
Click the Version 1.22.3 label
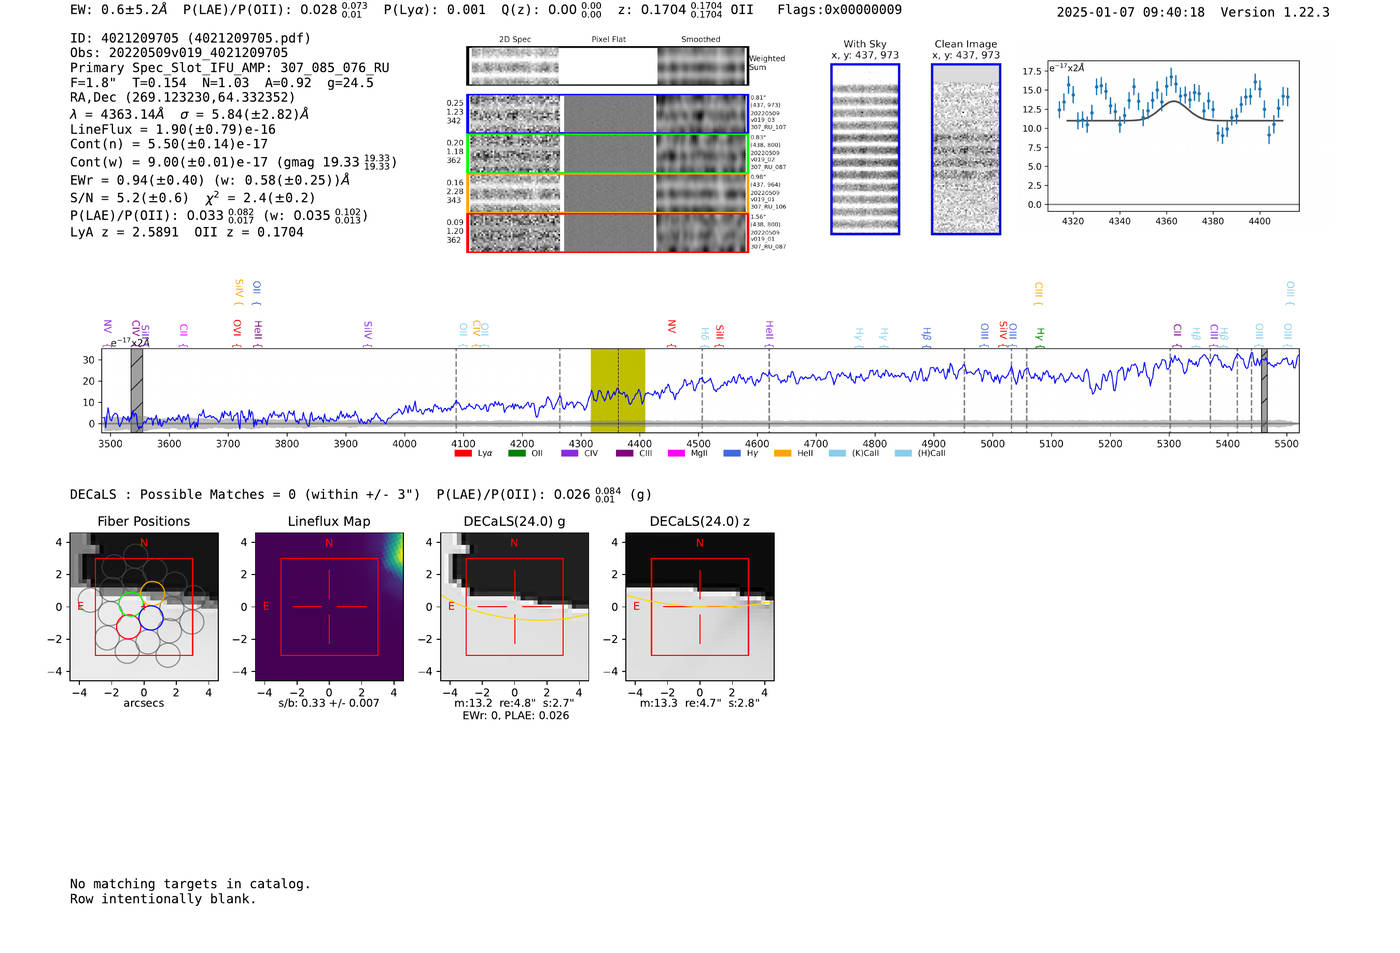click(x=1275, y=13)
